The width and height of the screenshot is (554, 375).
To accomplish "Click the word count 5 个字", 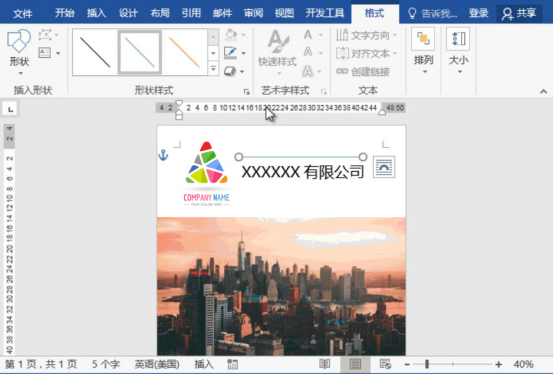I will click(106, 364).
